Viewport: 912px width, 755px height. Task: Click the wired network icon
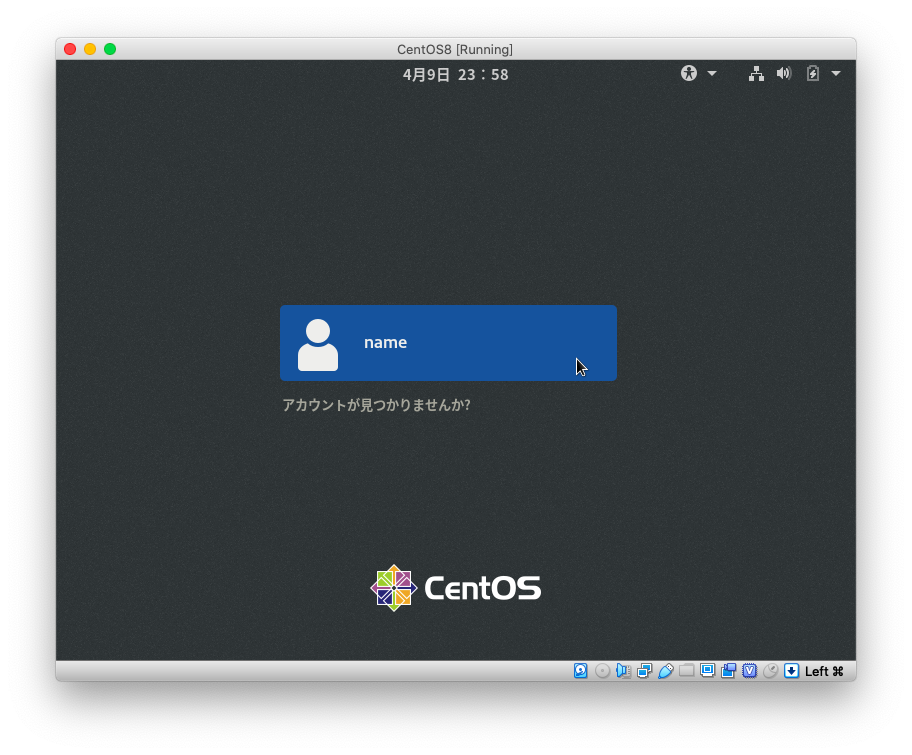point(756,73)
